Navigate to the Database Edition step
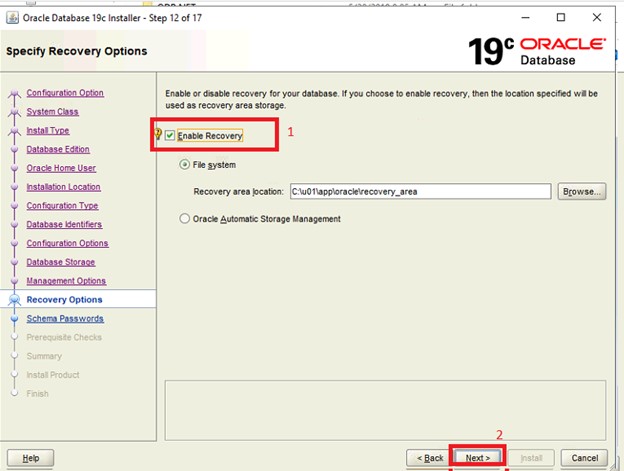This screenshot has width=624, height=471. click(58, 149)
